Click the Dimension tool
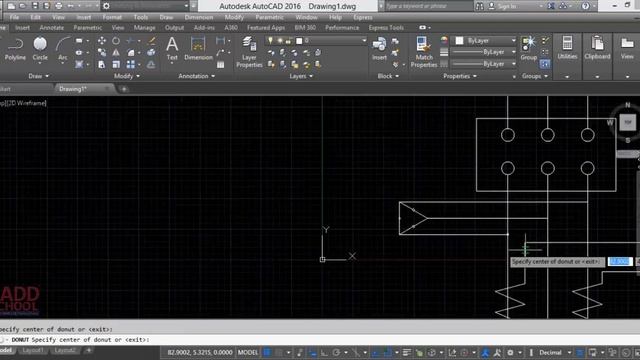 click(198, 49)
